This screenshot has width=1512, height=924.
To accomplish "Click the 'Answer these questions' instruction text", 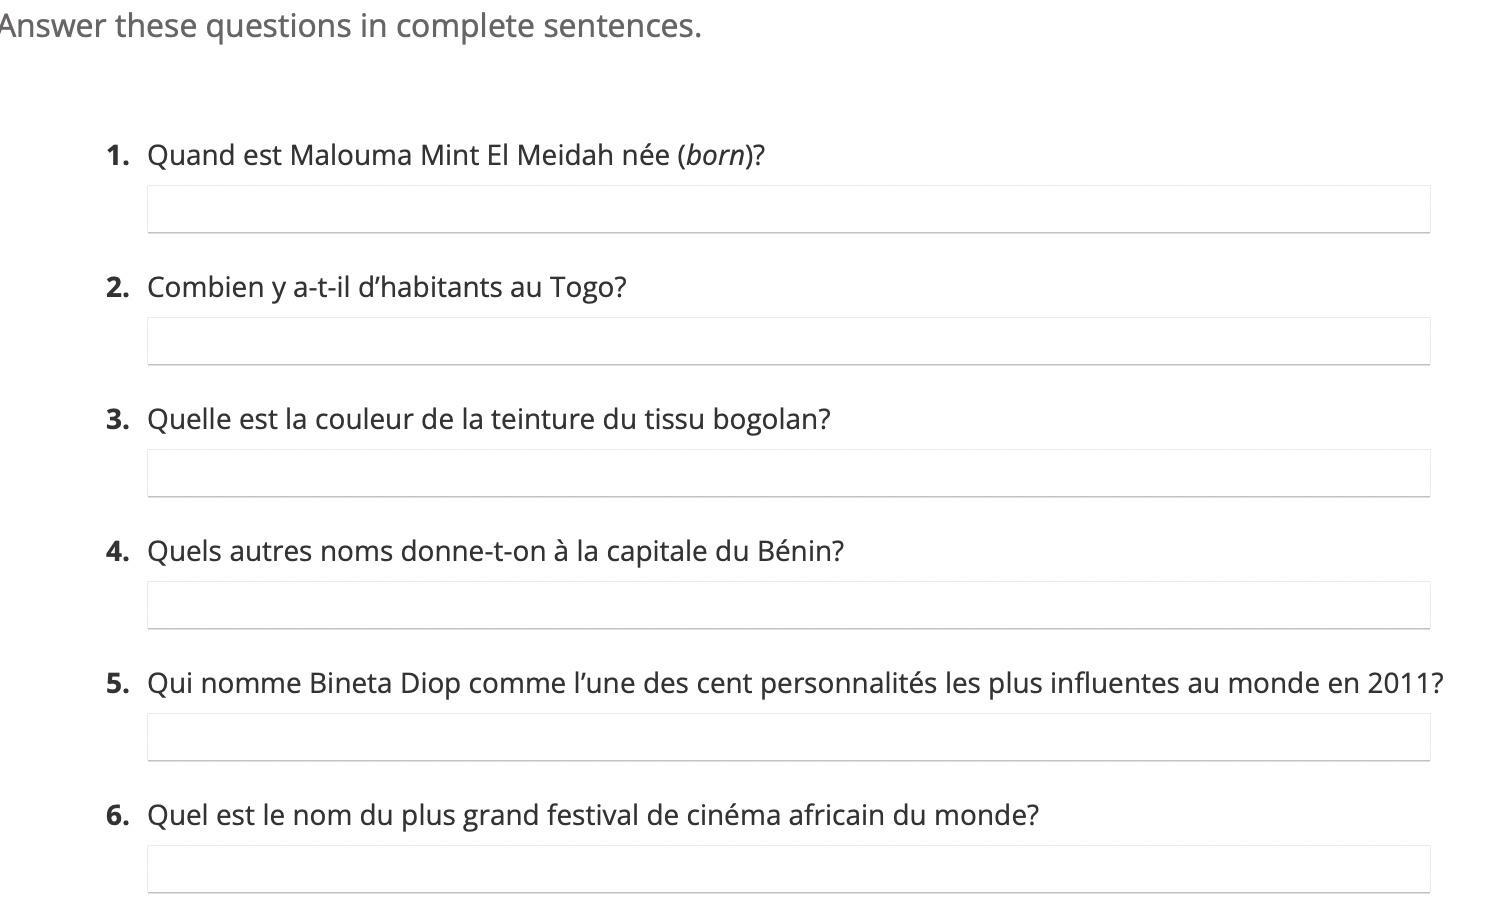I will [x=350, y=26].
